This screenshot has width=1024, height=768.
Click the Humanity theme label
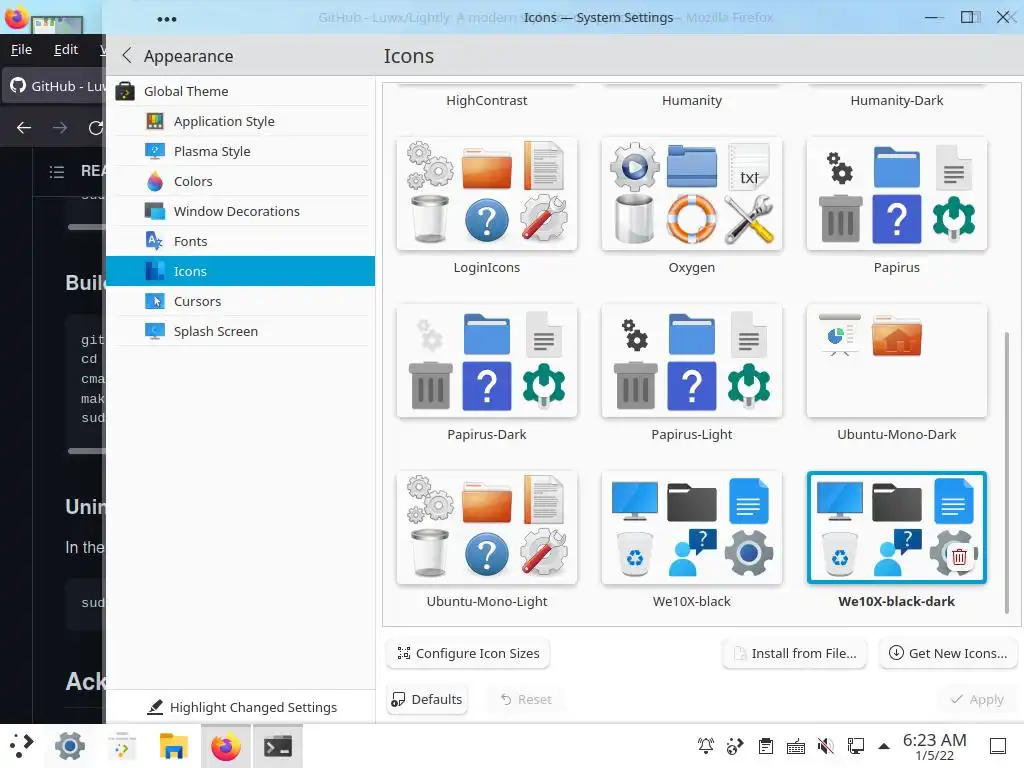pyautogui.click(x=692, y=101)
